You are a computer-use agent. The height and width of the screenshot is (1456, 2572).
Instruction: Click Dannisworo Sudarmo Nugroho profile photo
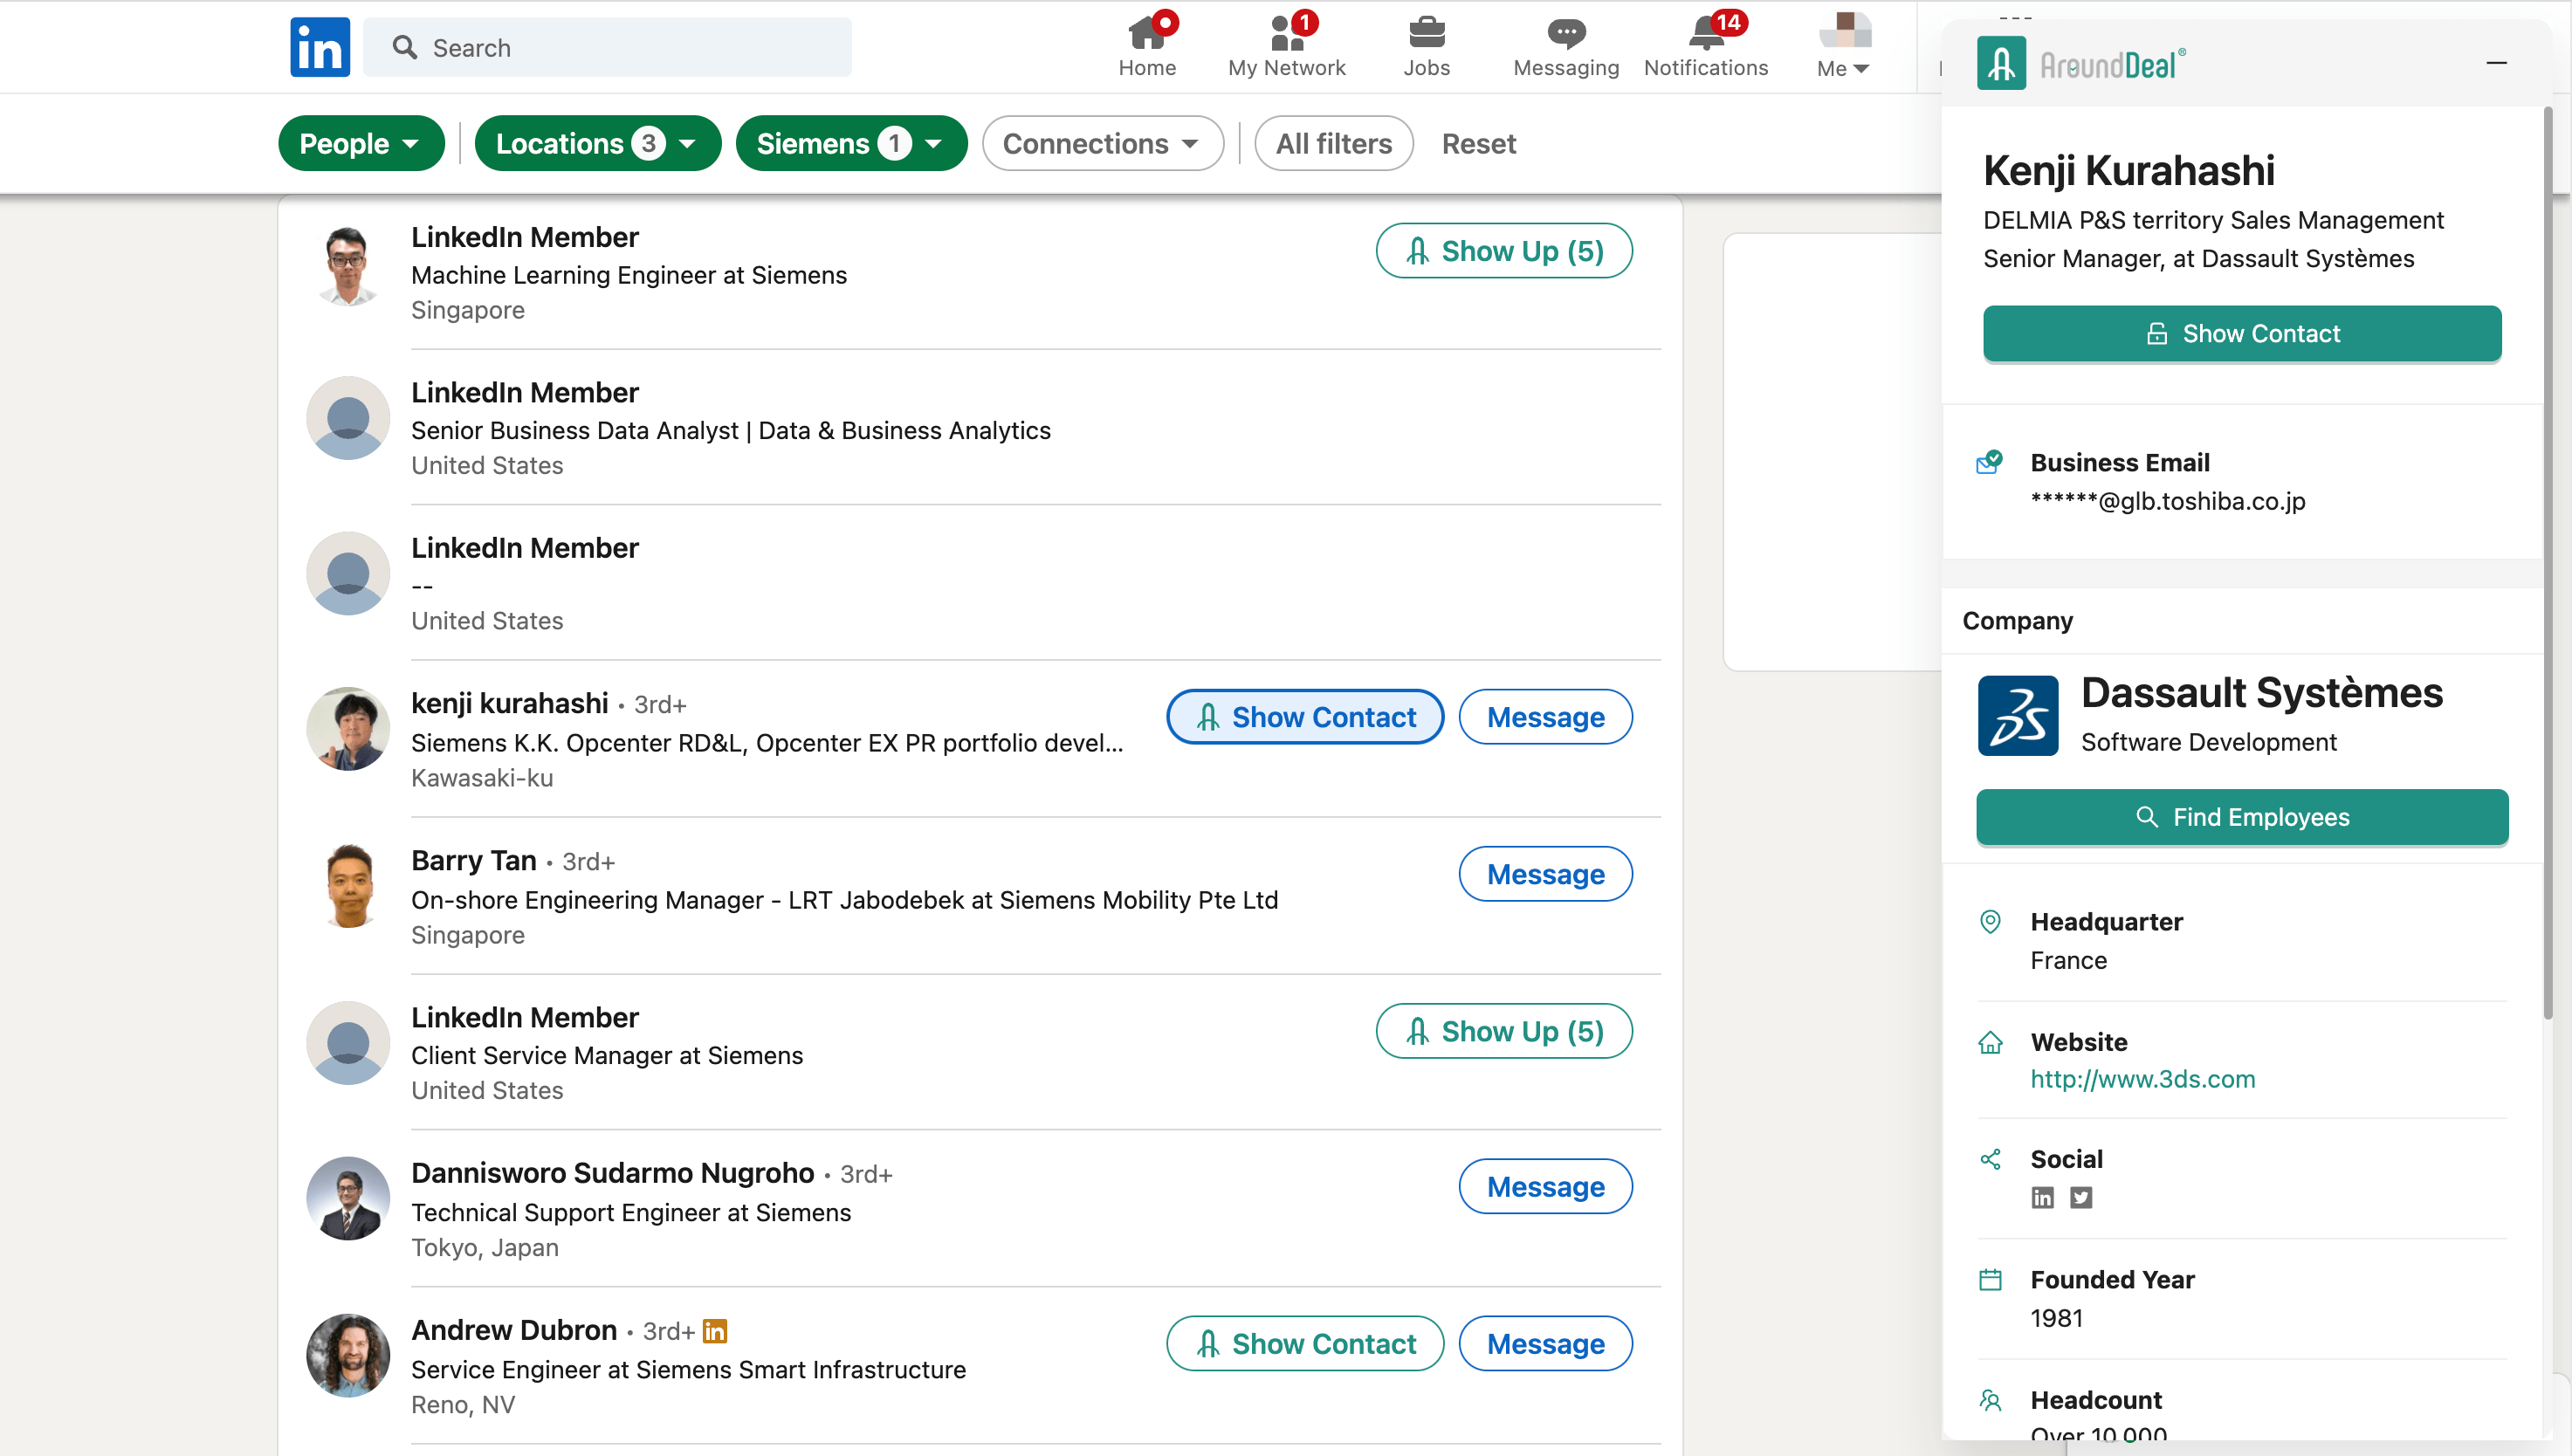[347, 1199]
